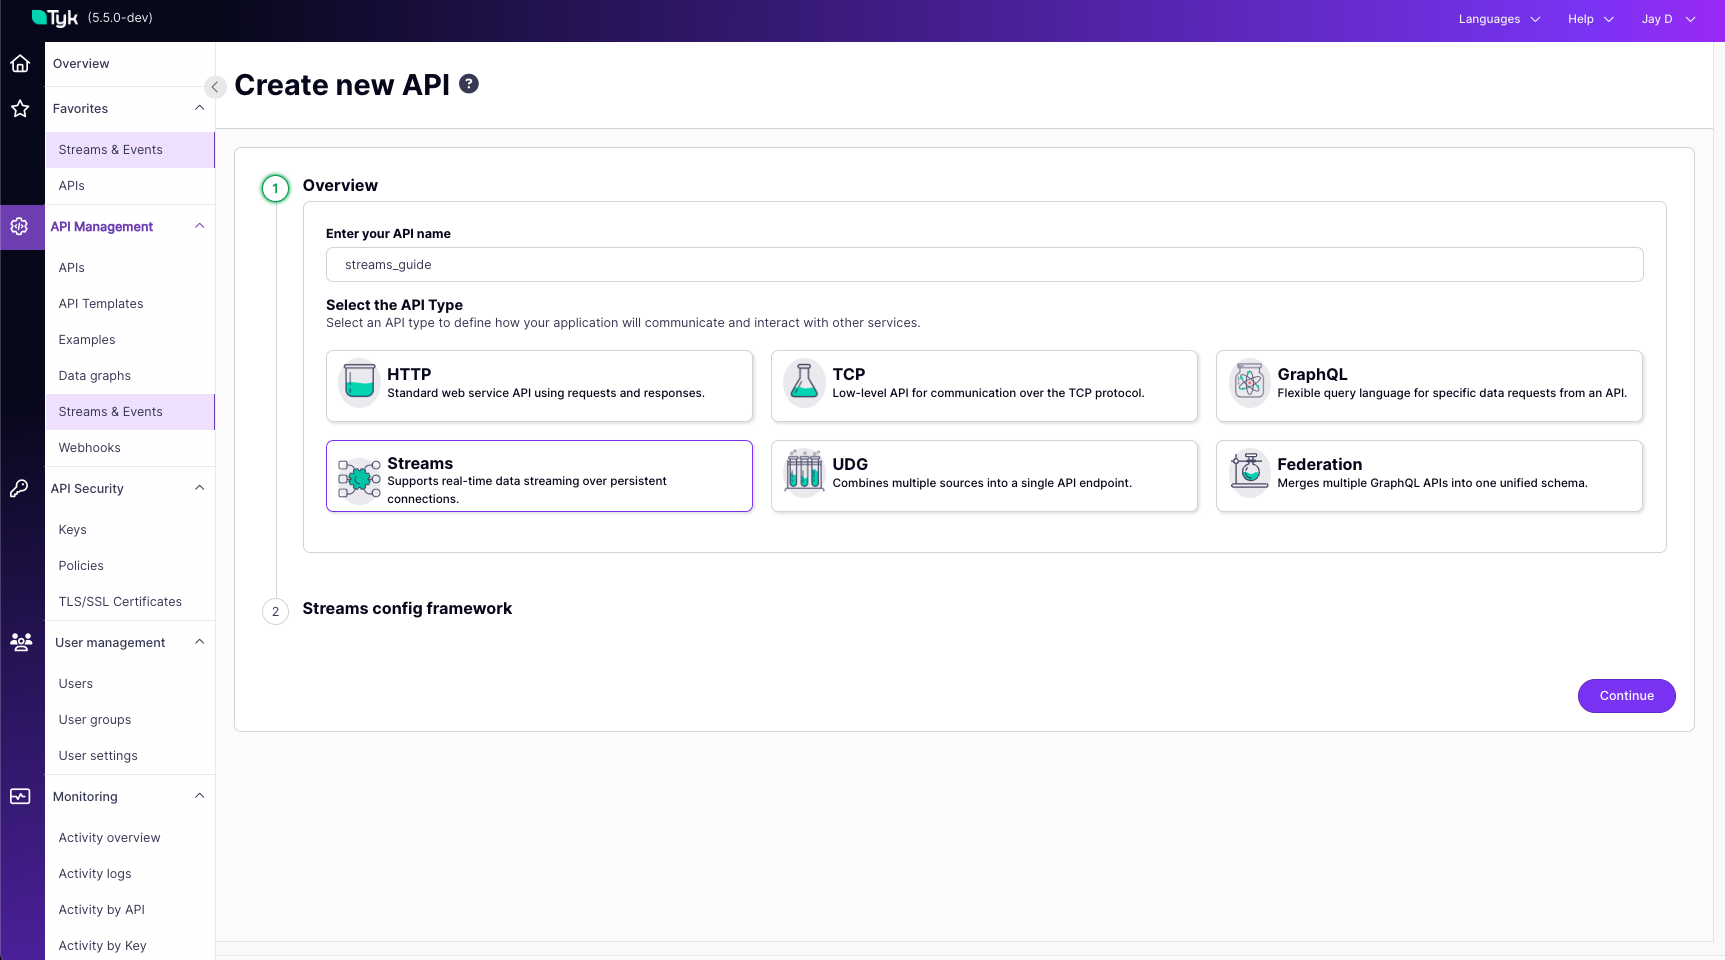Open the Home overview via sidebar icon
The width and height of the screenshot is (1725, 960).
click(x=20, y=63)
